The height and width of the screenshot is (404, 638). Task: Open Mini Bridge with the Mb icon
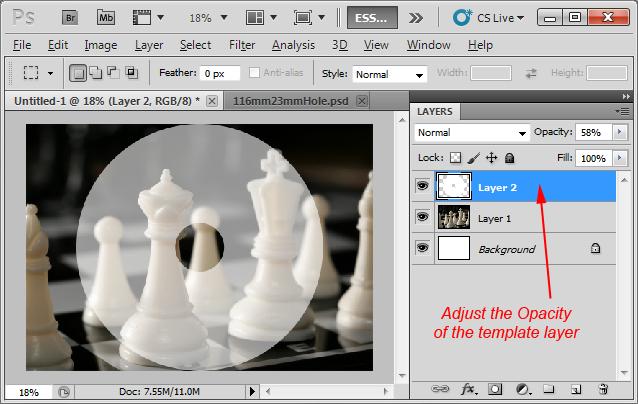tap(106, 18)
